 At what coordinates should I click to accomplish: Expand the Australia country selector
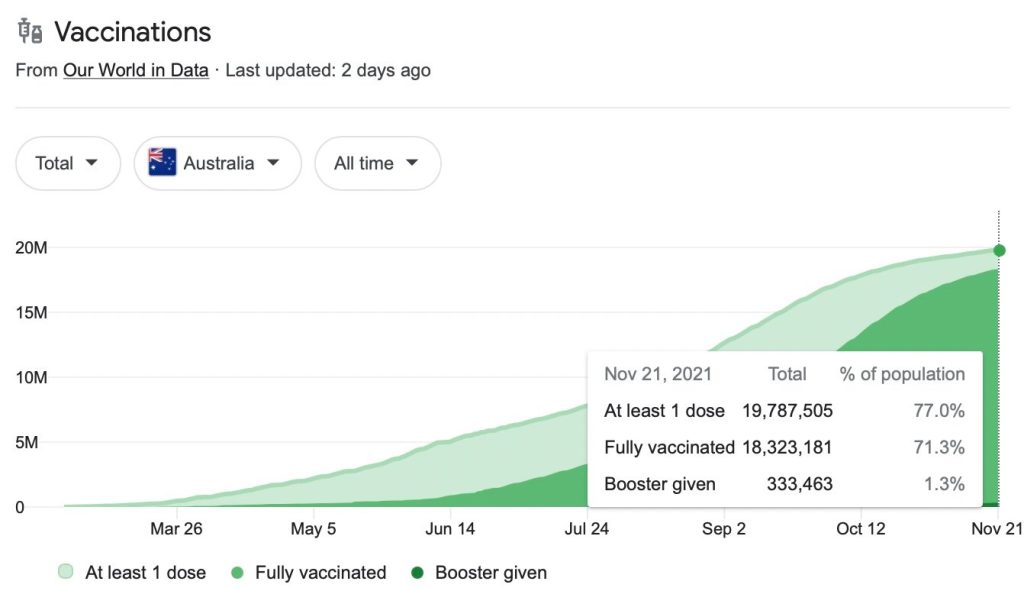click(x=217, y=163)
